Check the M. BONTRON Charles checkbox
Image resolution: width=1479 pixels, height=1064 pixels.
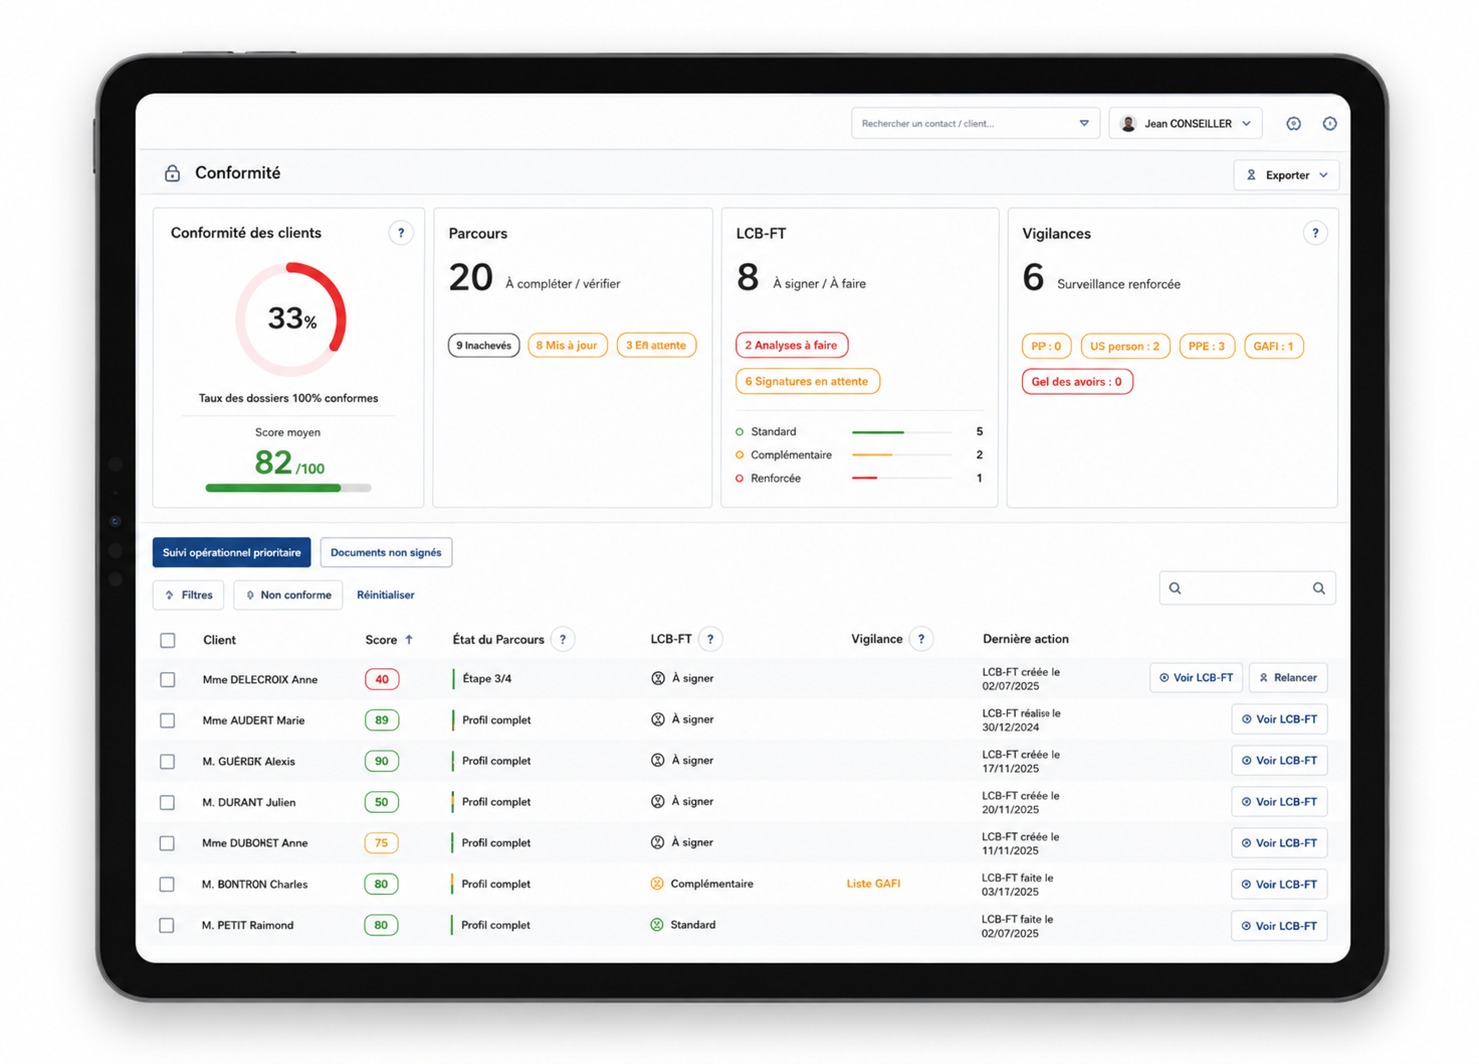click(167, 884)
